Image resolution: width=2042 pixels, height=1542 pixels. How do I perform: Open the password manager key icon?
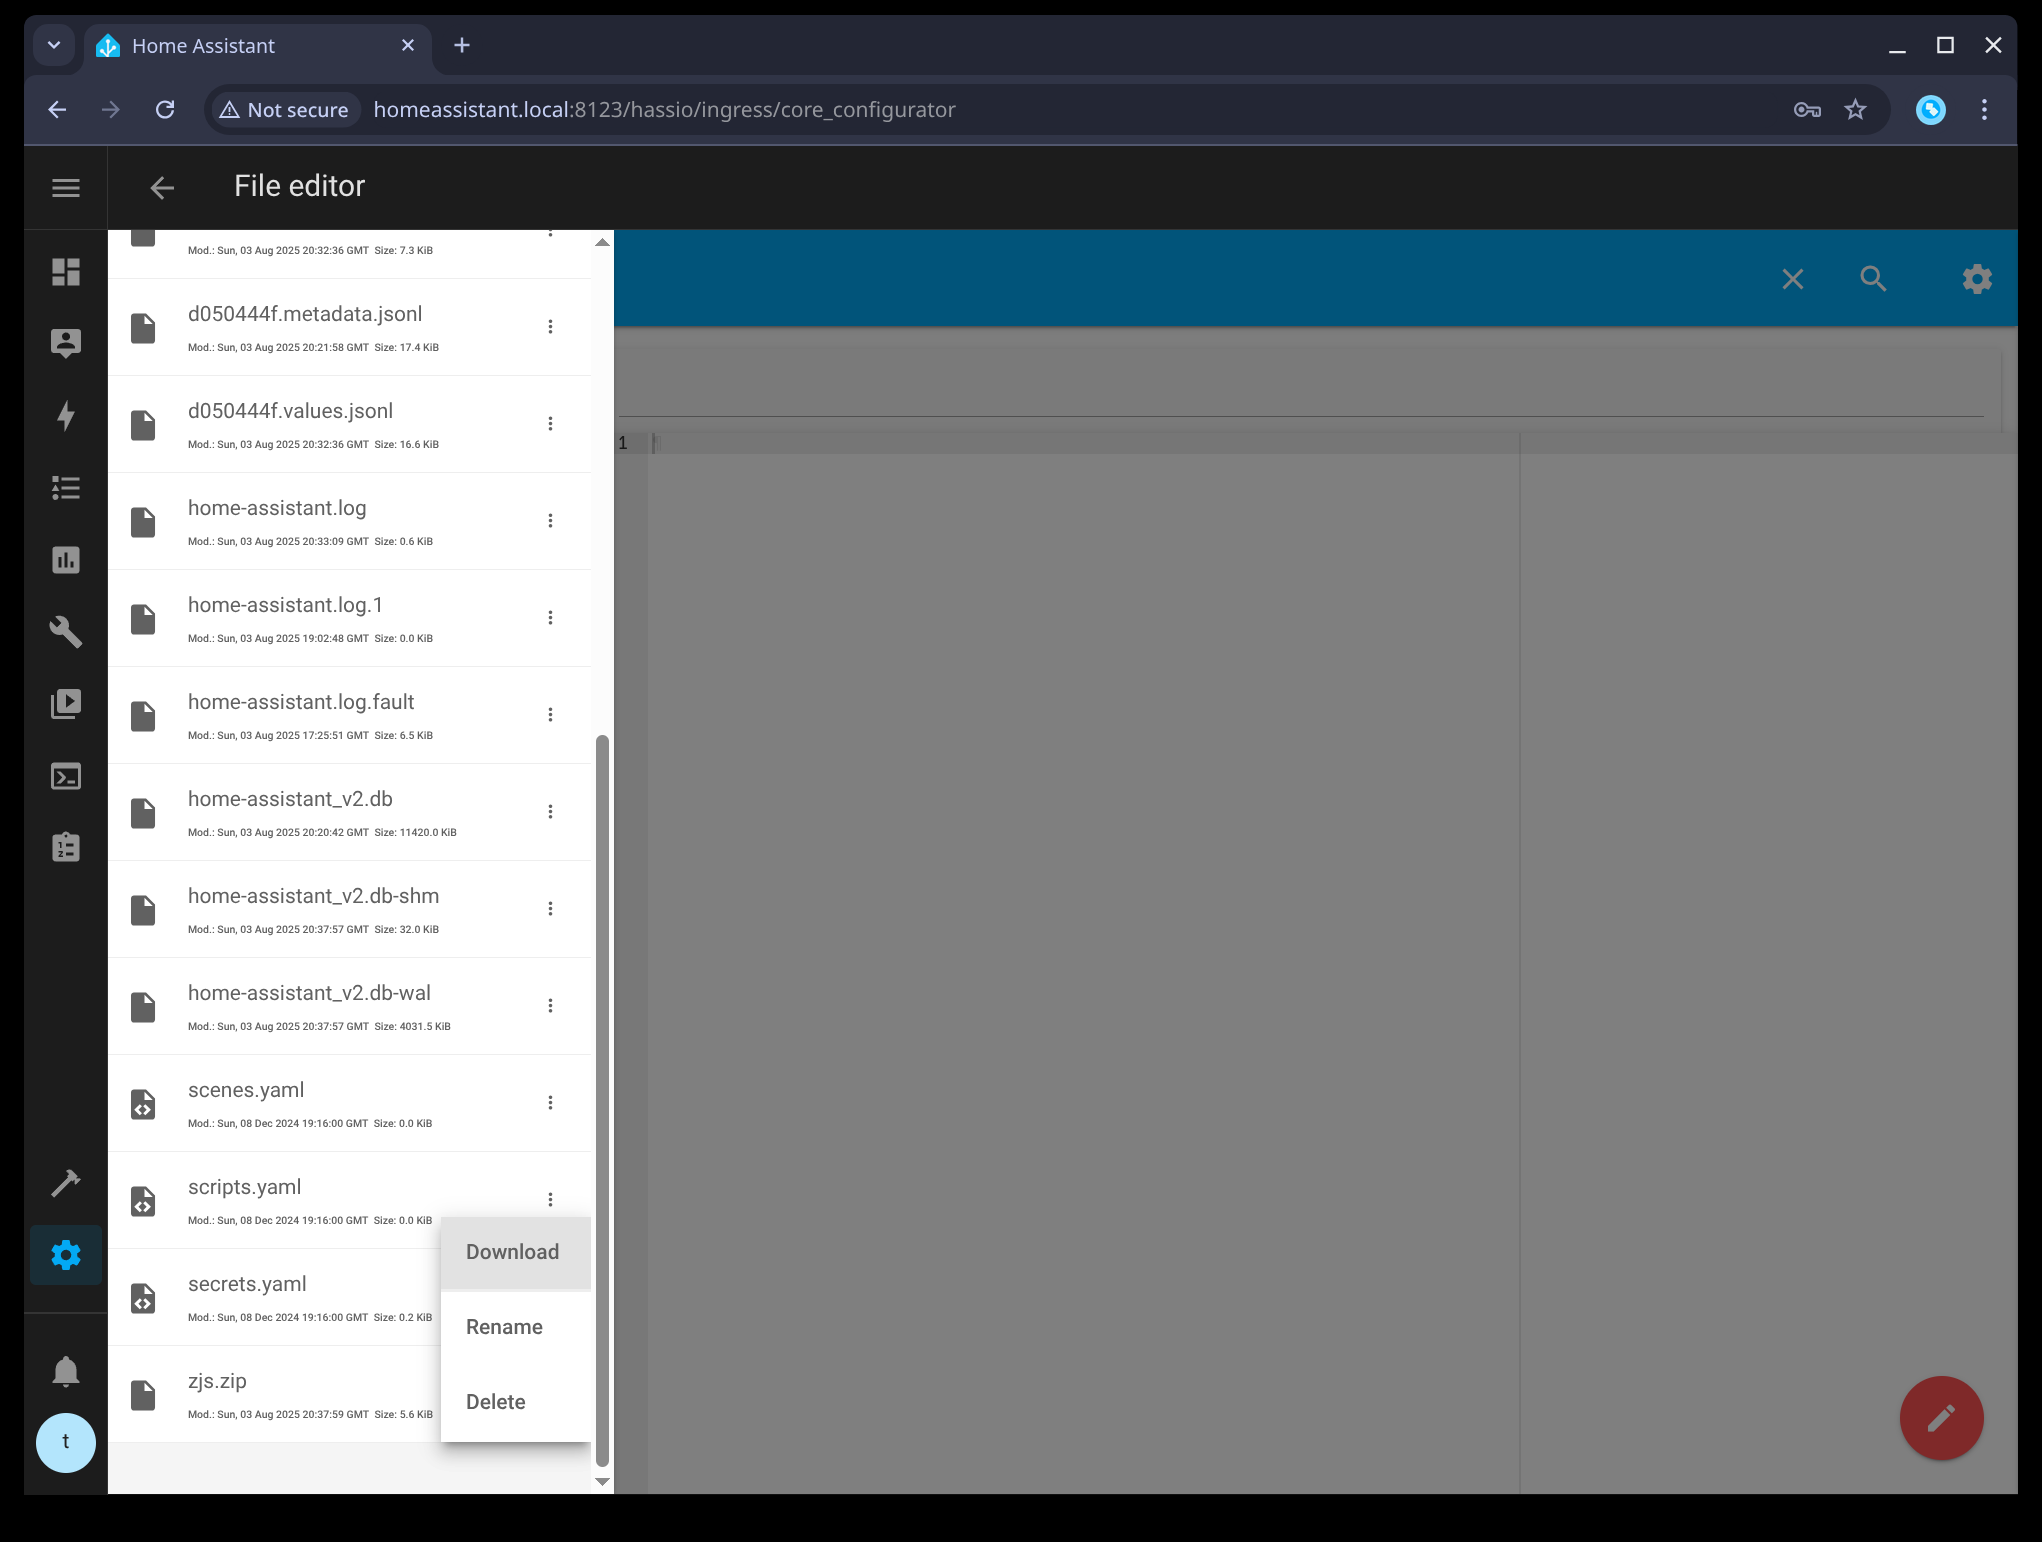1807,110
